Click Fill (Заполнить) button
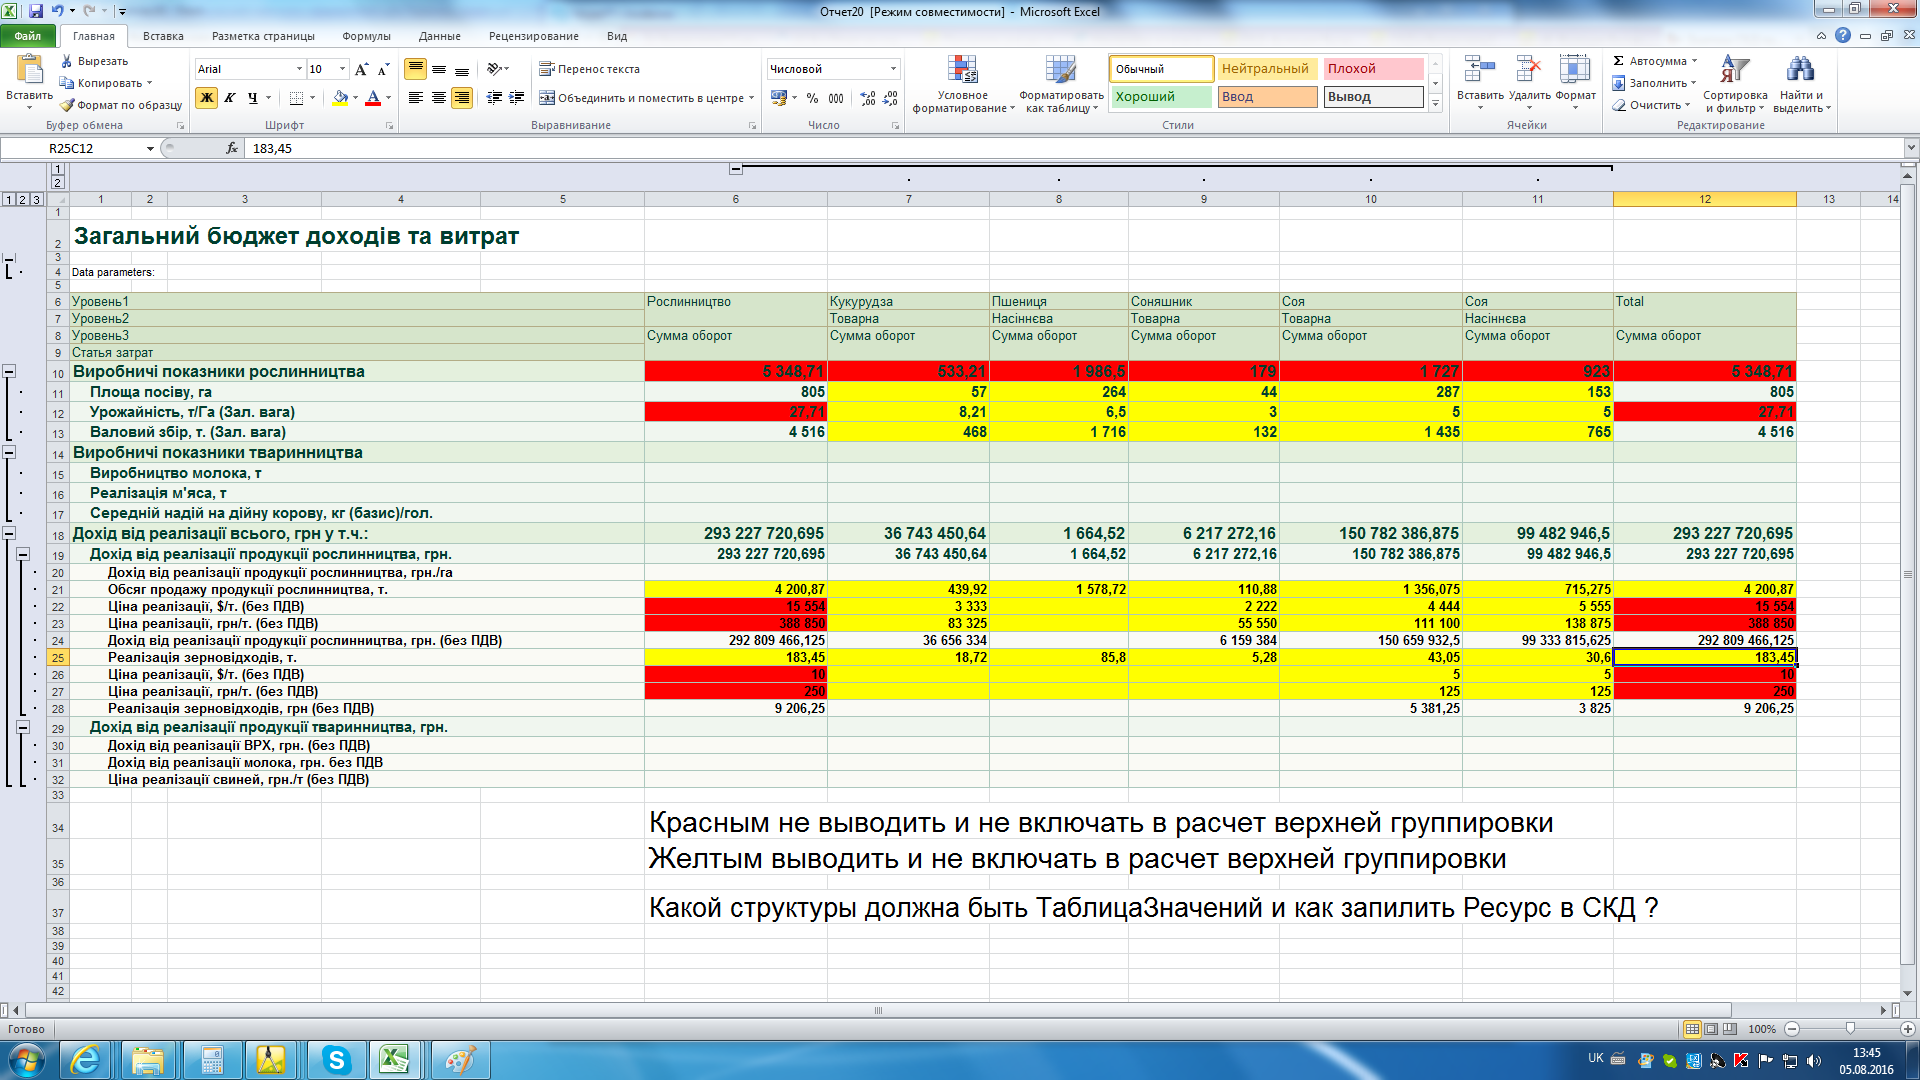1920x1080 pixels. coord(1654,83)
